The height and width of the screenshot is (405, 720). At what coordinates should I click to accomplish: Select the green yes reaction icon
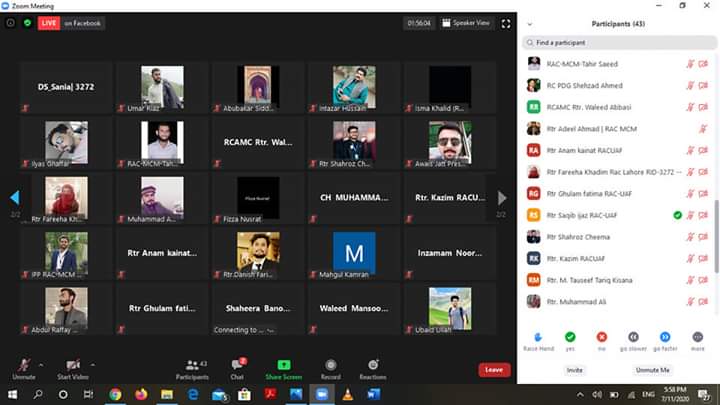click(570, 337)
